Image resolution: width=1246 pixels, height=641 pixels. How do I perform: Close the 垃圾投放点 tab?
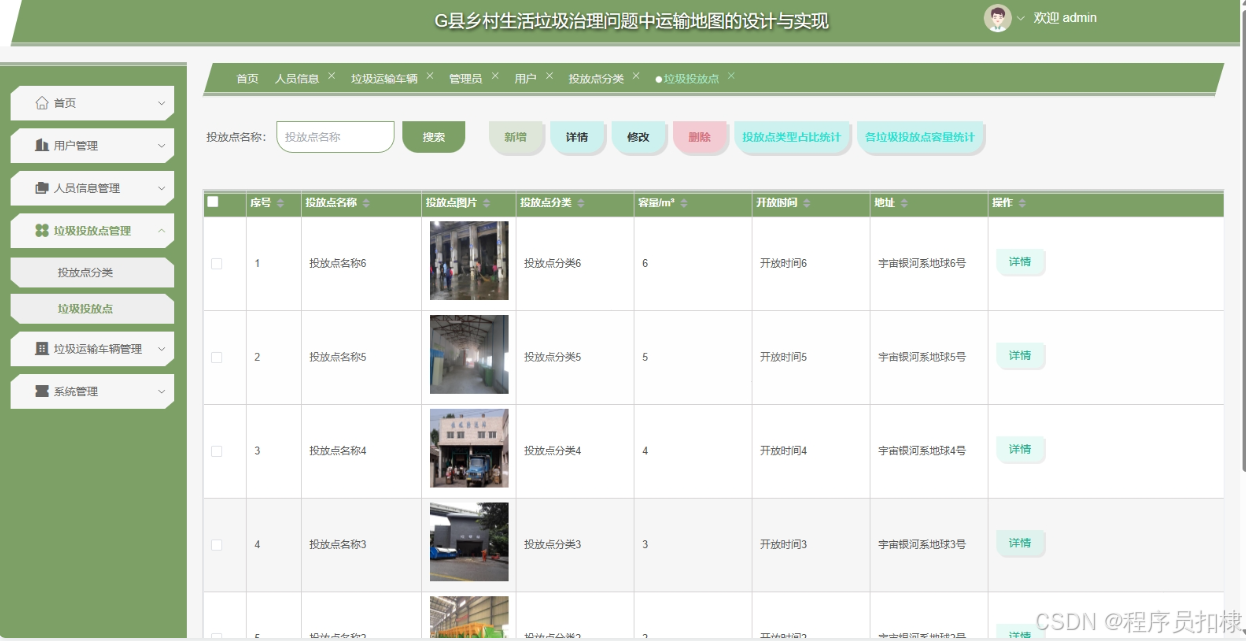pyautogui.click(x=731, y=76)
